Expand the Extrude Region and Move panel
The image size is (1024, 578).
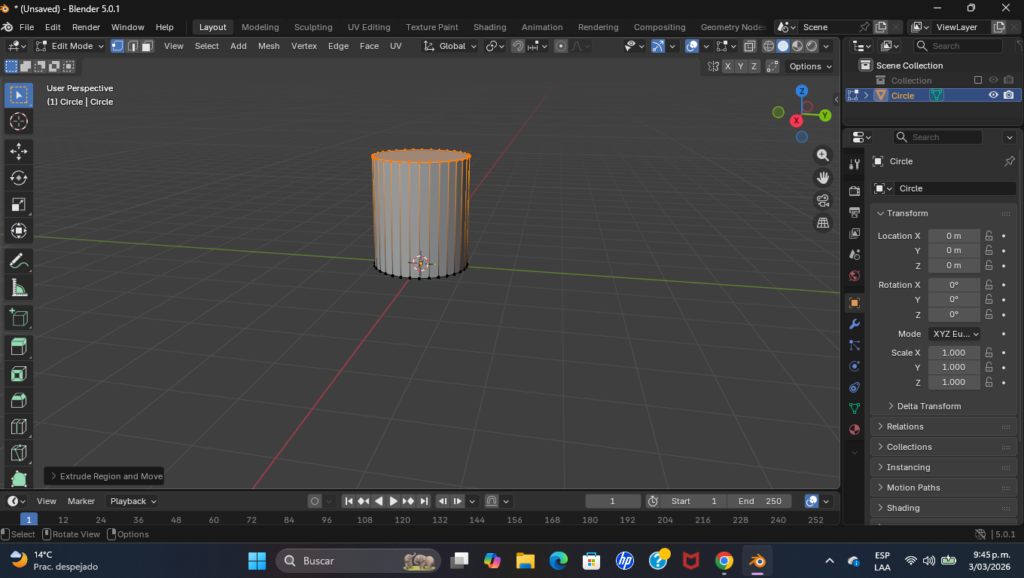pyautogui.click(x=104, y=476)
